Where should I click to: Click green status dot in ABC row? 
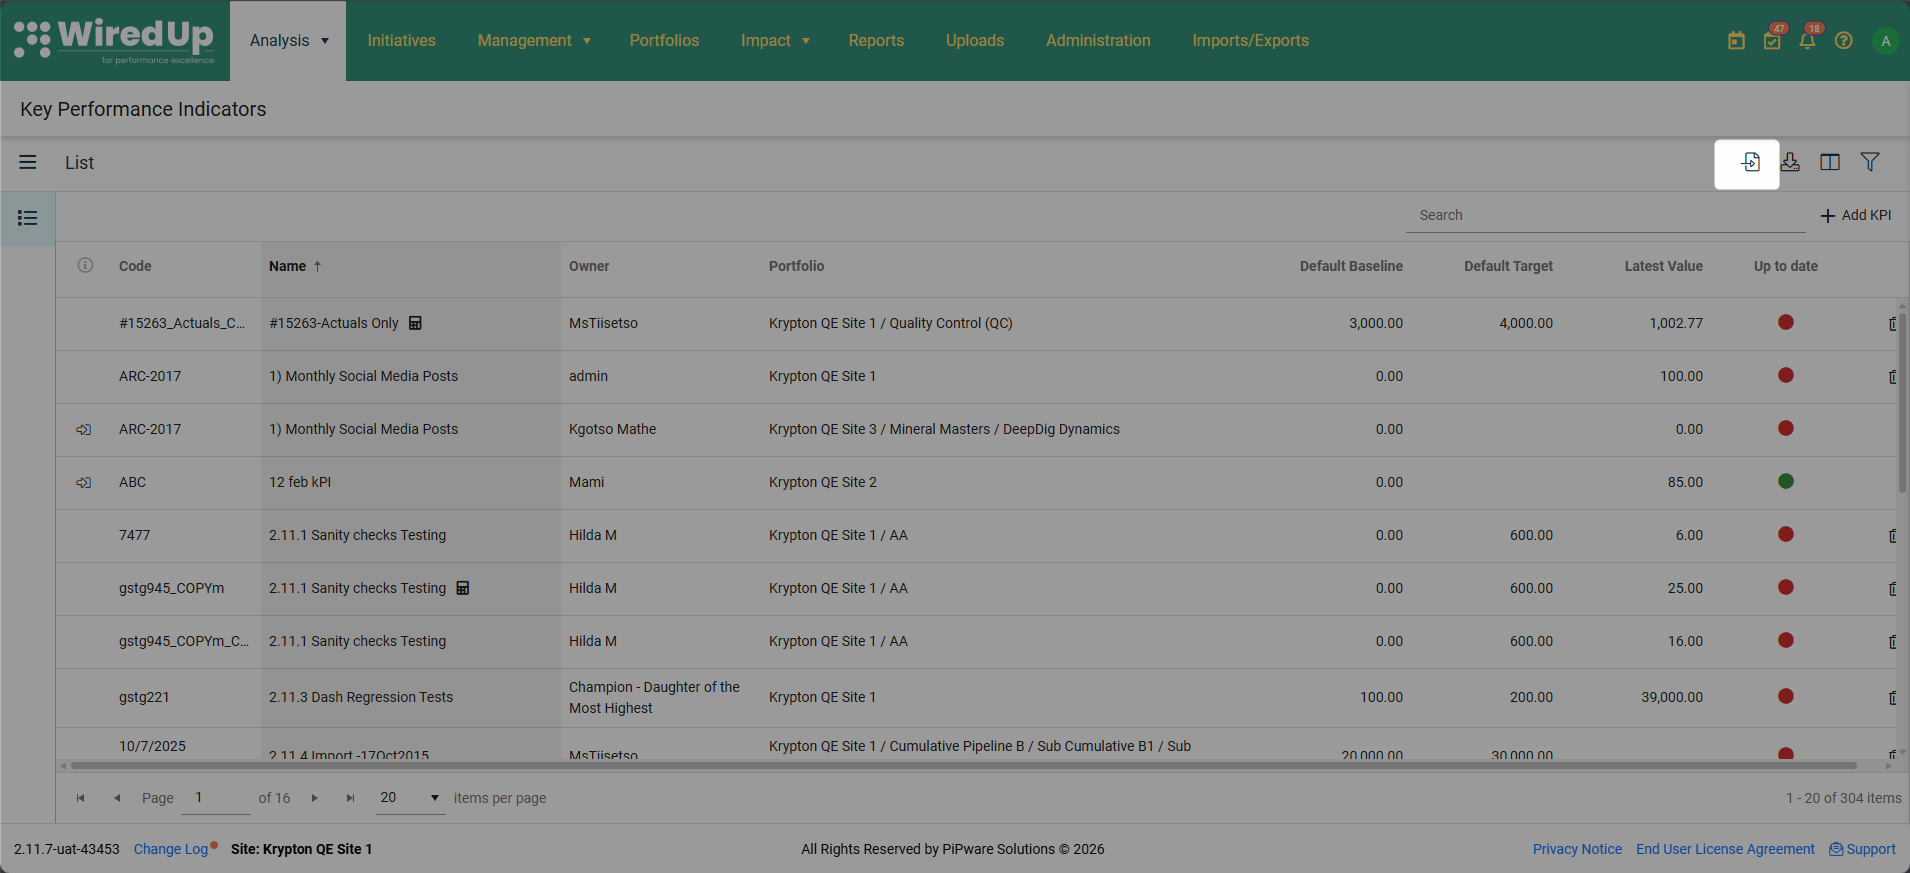click(x=1786, y=481)
